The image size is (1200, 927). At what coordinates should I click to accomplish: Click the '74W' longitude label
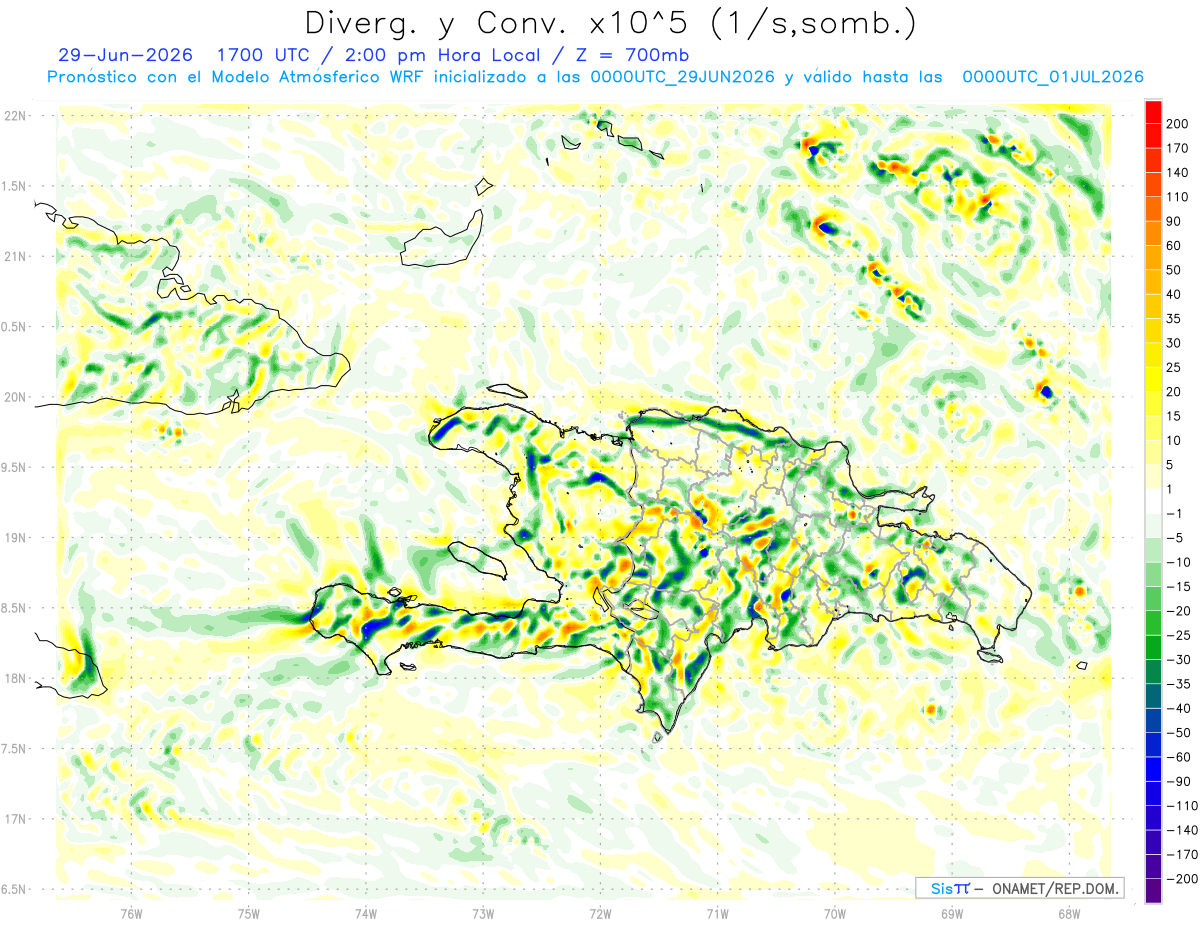point(366,913)
